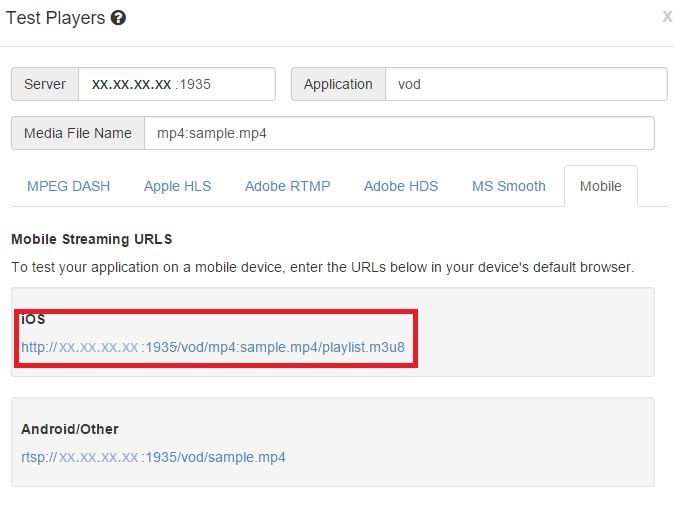Click the Application field label
Viewport: 674px width, 516px height.
click(x=338, y=84)
